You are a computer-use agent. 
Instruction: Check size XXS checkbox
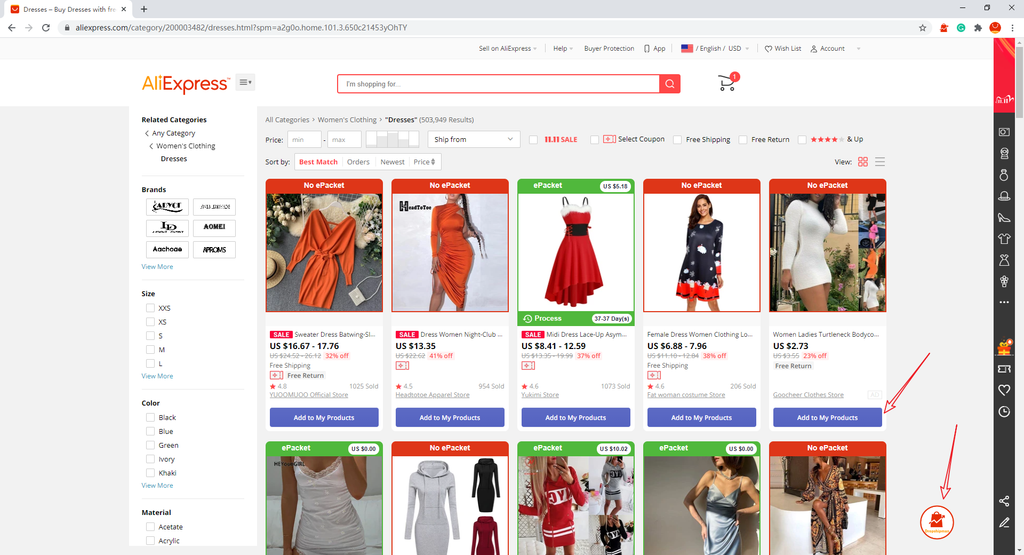point(150,308)
